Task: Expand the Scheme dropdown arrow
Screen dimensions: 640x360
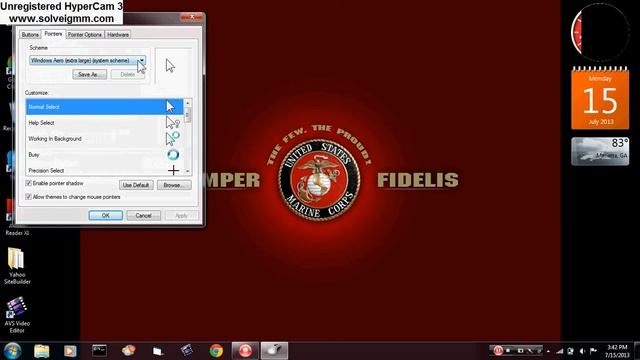Action: point(142,60)
